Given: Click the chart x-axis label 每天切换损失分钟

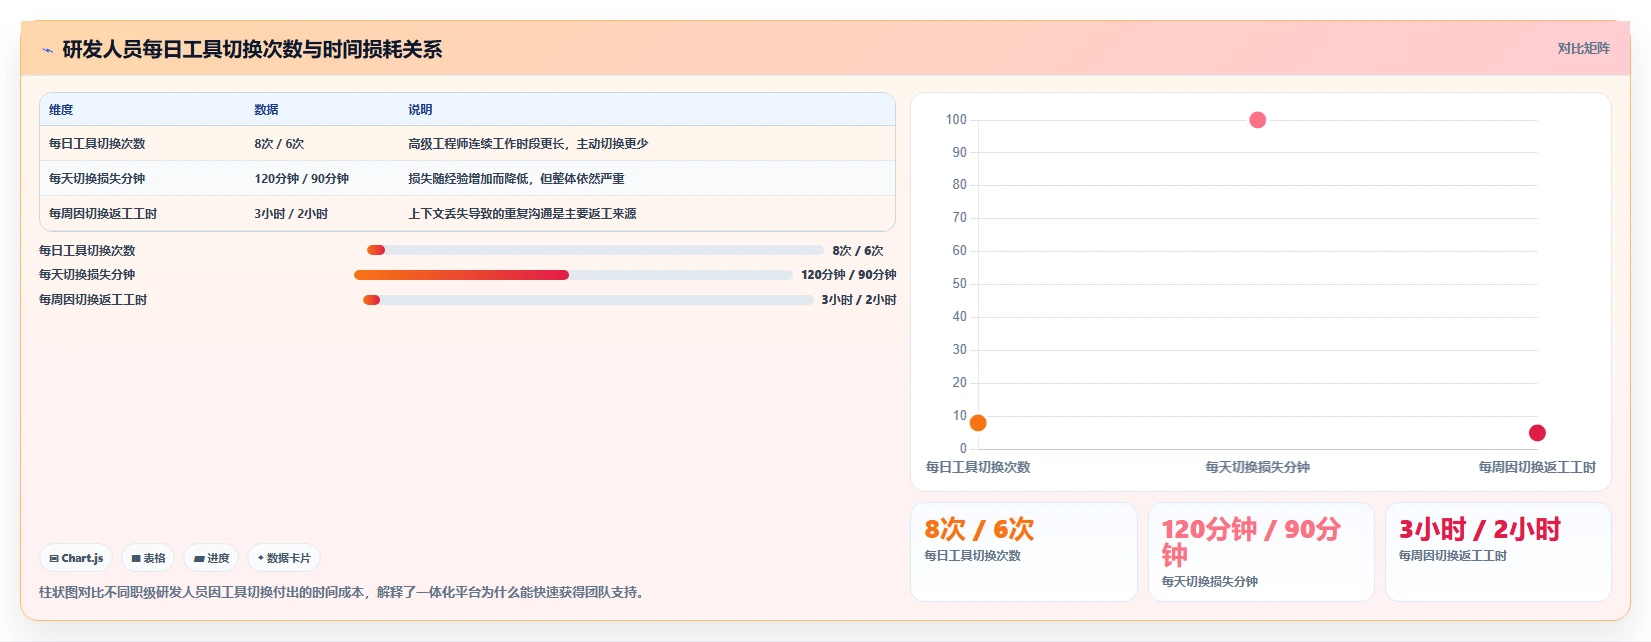Looking at the screenshot, I should [1258, 467].
